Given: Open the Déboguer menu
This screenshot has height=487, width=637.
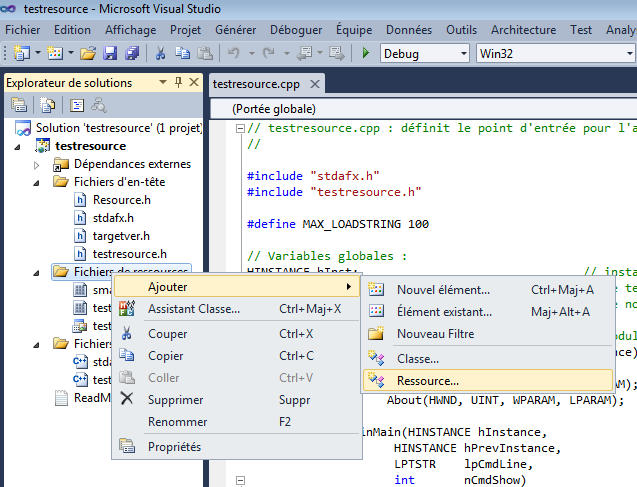Looking at the screenshot, I should [x=296, y=30].
